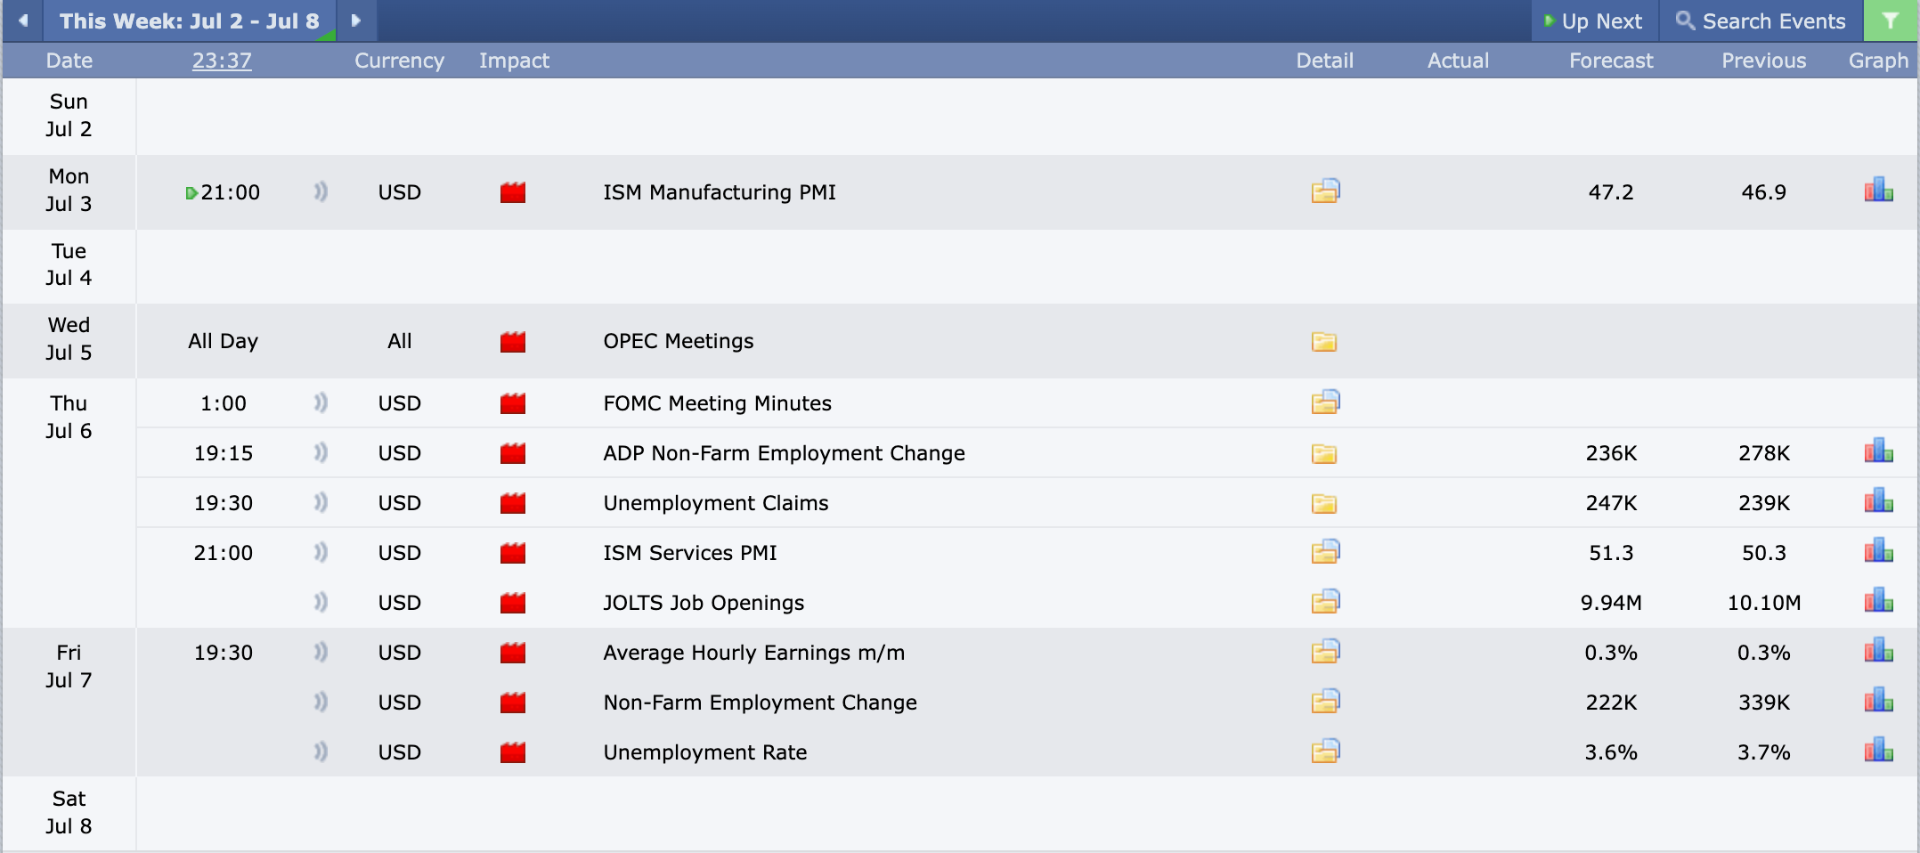The image size is (1920, 853).
Task: Toggle alert bell for Non-Farm Employment Change row
Action: 321,702
